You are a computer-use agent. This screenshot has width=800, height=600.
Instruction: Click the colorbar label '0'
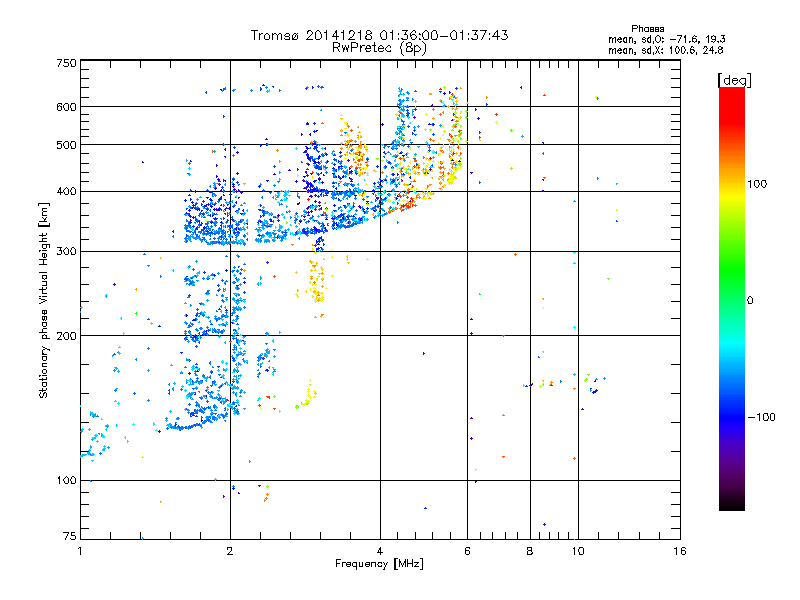[750, 300]
